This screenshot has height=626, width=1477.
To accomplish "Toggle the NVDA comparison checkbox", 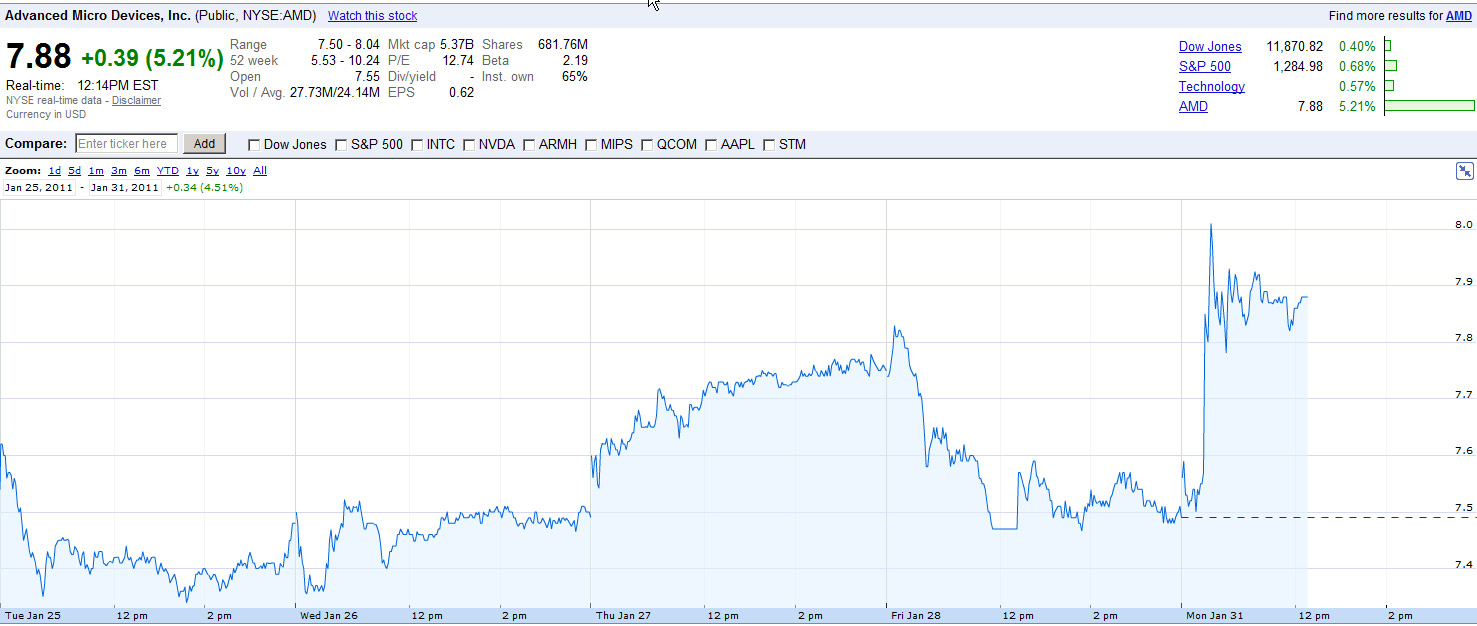I will [468, 145].
